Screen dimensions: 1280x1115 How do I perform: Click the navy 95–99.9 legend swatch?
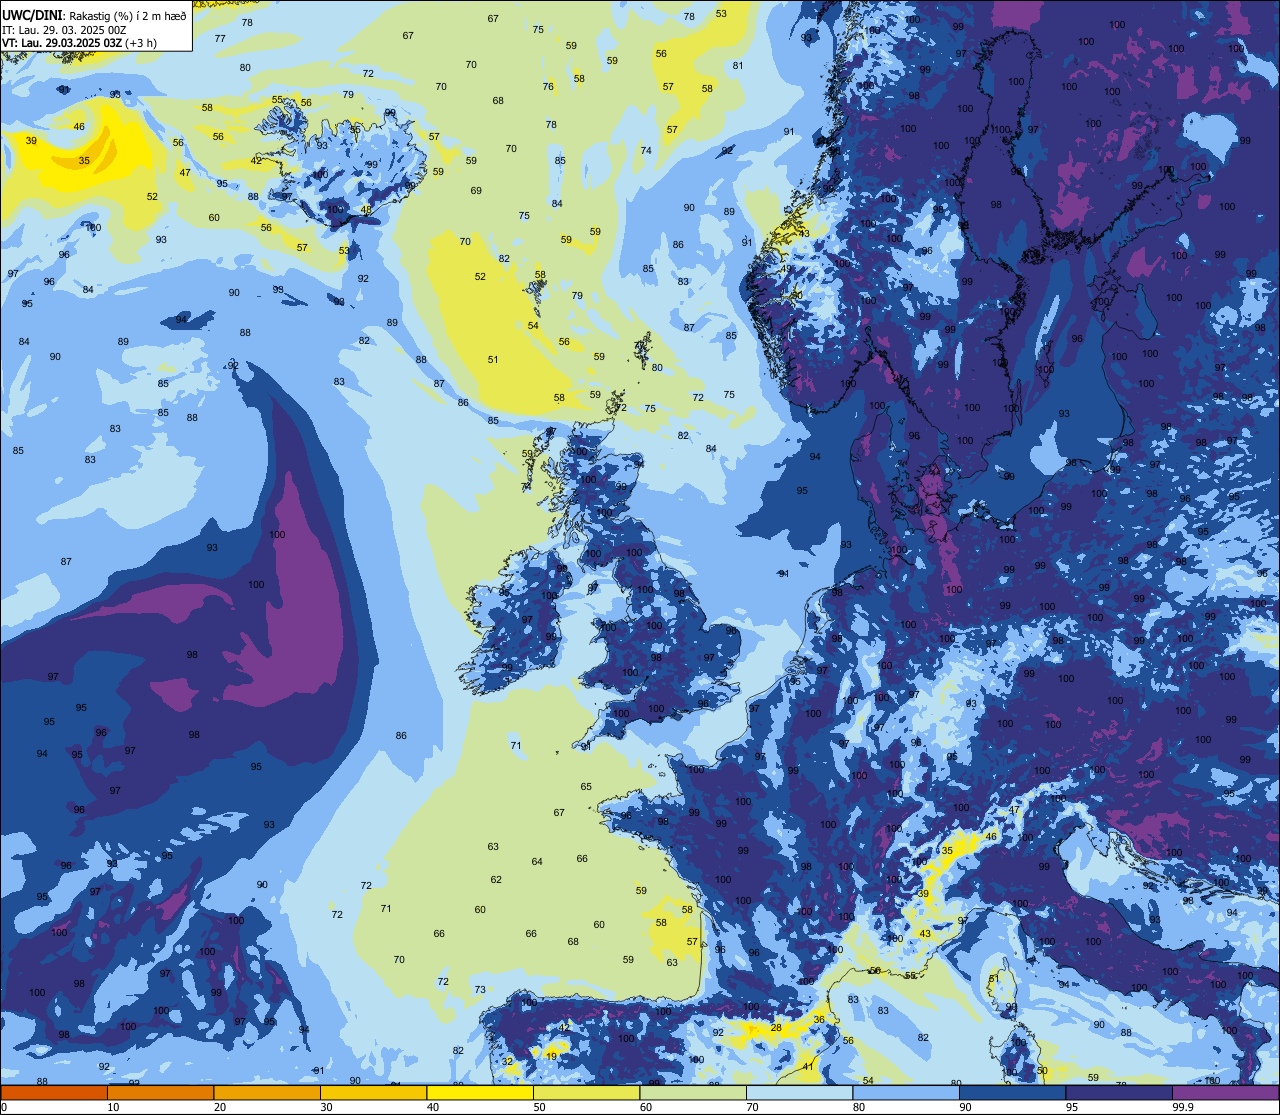tap(1119, 1092)
